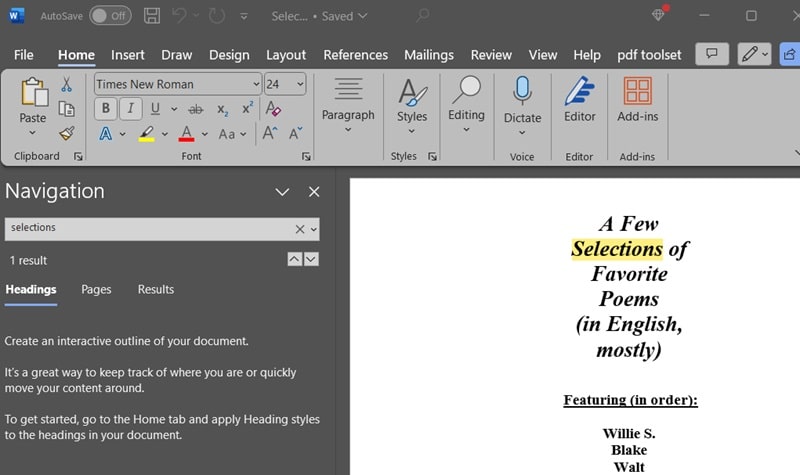Image resolution: width=800 pixels, height=475 pixels.
Task: Cut selection with the scissors icon
Action: pyautogui.click(x=66, y=84)
